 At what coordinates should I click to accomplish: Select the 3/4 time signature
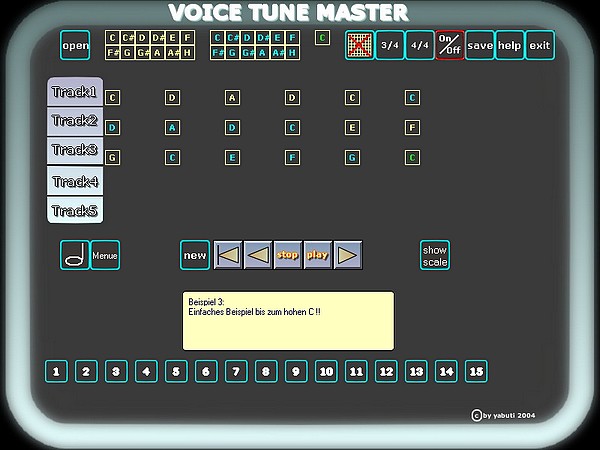coord(390,45)
